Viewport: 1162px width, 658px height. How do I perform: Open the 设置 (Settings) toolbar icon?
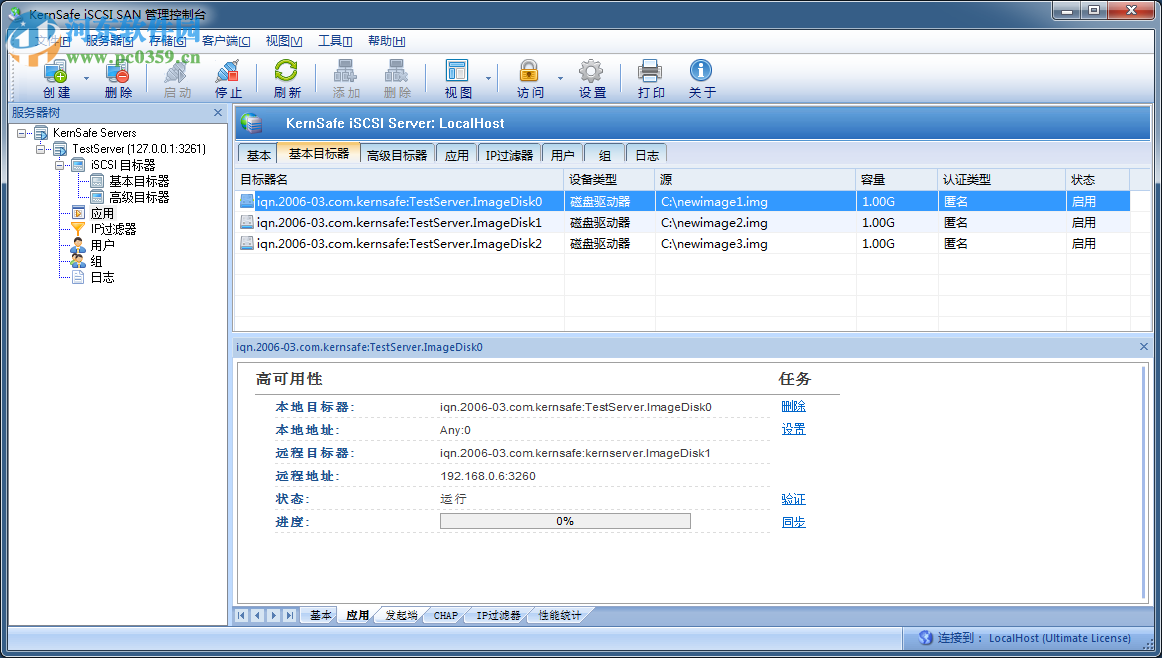point(590,78)
